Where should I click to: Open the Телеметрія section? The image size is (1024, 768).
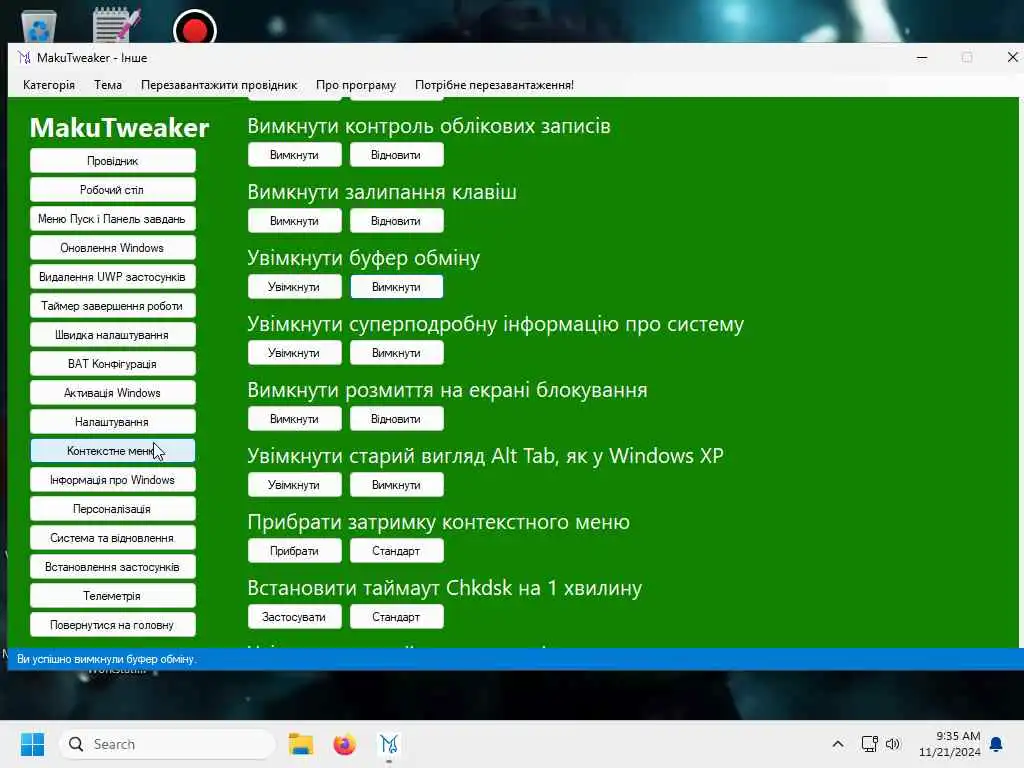coord(112,596)
